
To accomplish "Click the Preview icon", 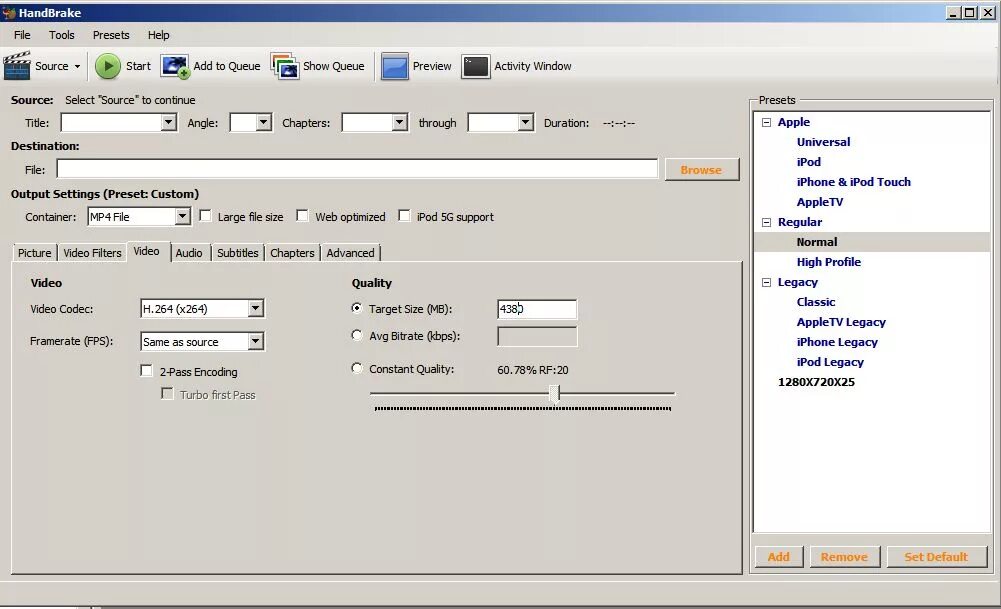I will tap(395, 66).
